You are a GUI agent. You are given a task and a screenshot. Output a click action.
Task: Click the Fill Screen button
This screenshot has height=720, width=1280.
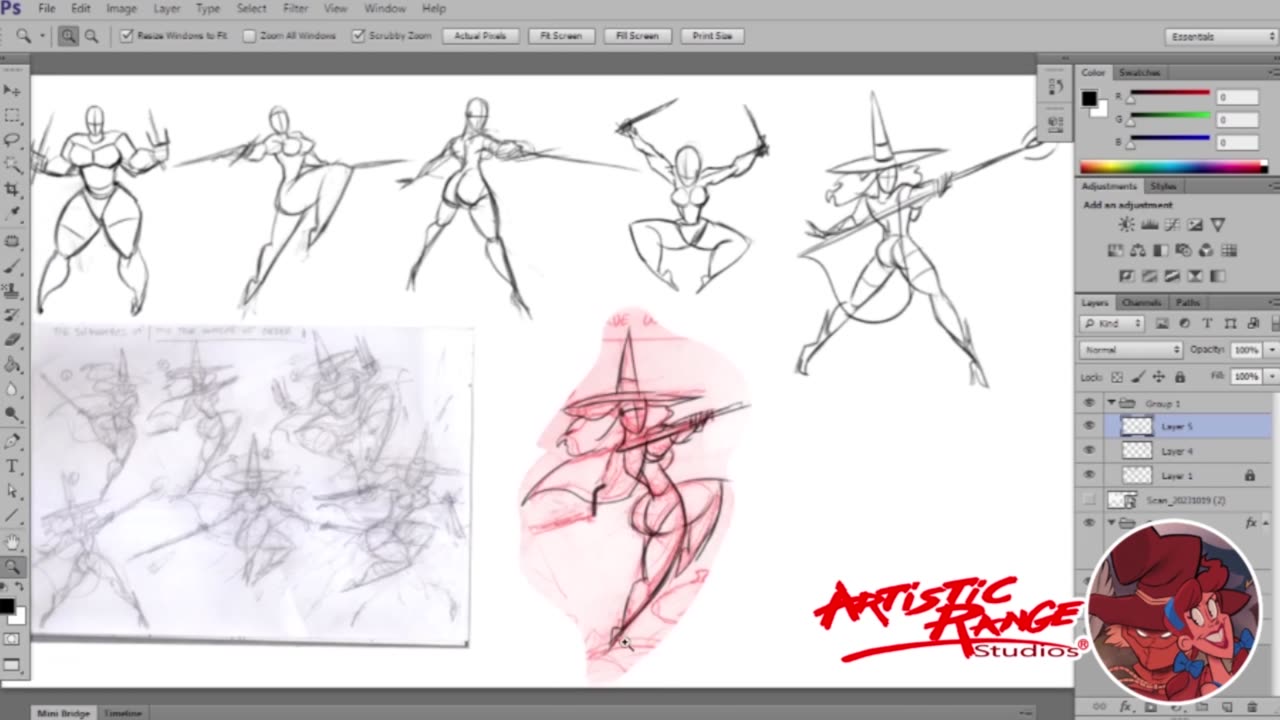point(637,36)
